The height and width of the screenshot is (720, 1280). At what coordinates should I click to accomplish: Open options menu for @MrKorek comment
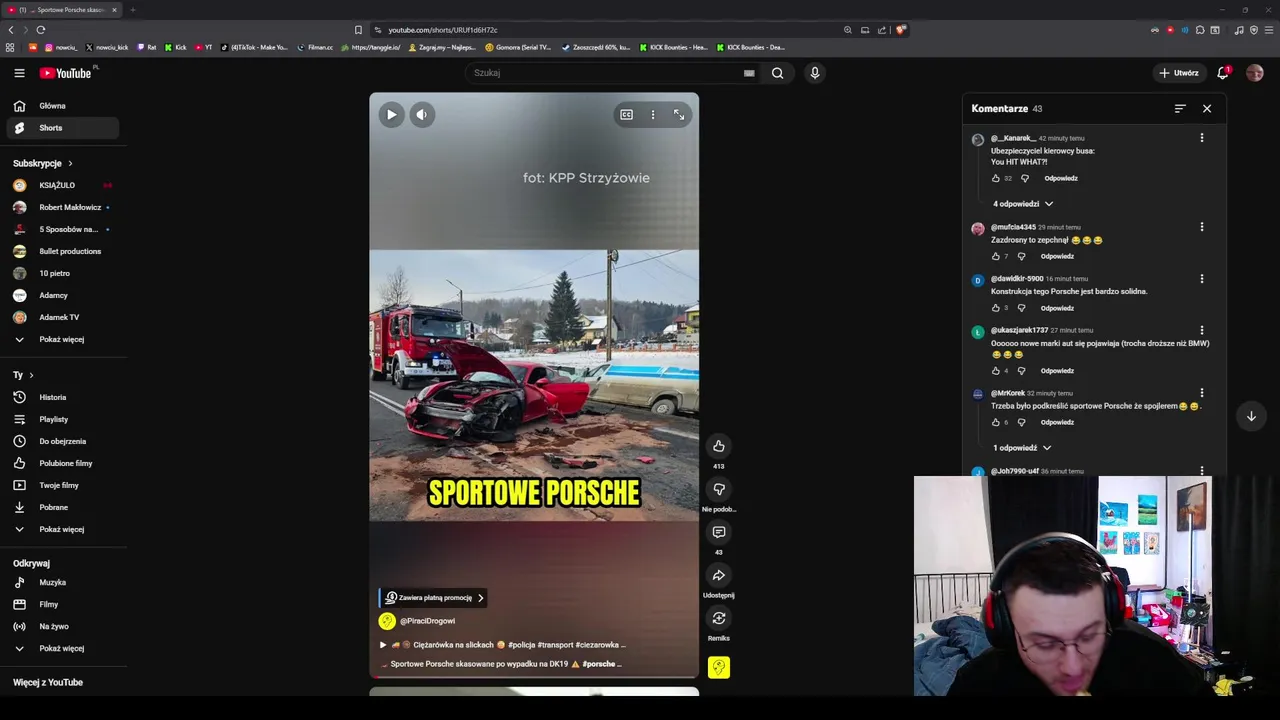point(1202,393)
